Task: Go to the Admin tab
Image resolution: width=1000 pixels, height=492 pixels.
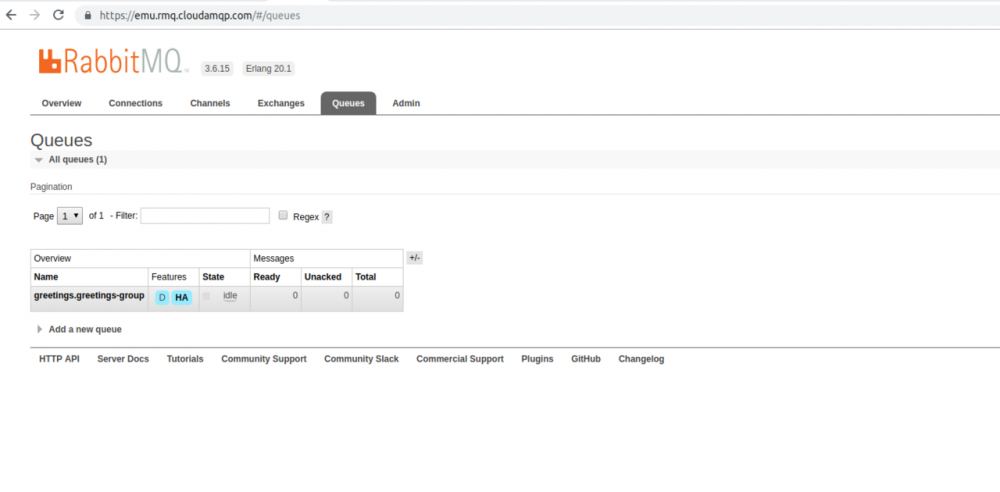Action: pyautogui.click(x=406, y=103)
